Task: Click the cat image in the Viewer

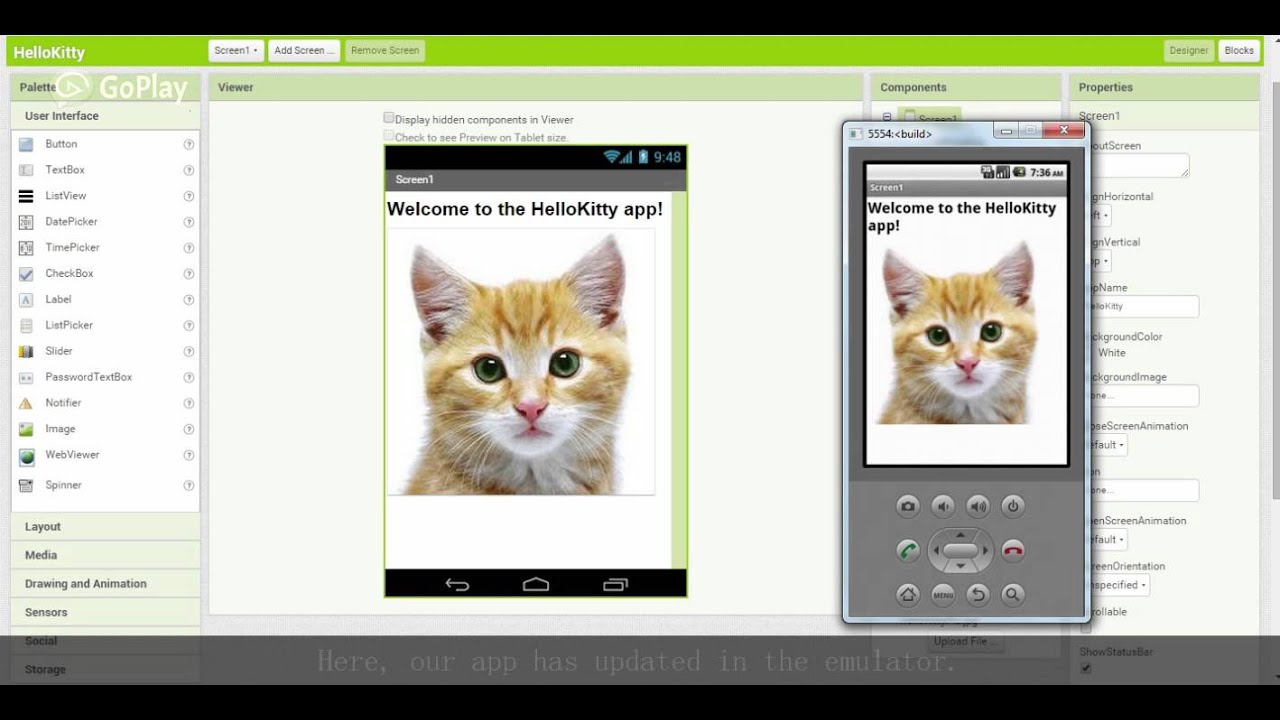Action: (521, 362)
